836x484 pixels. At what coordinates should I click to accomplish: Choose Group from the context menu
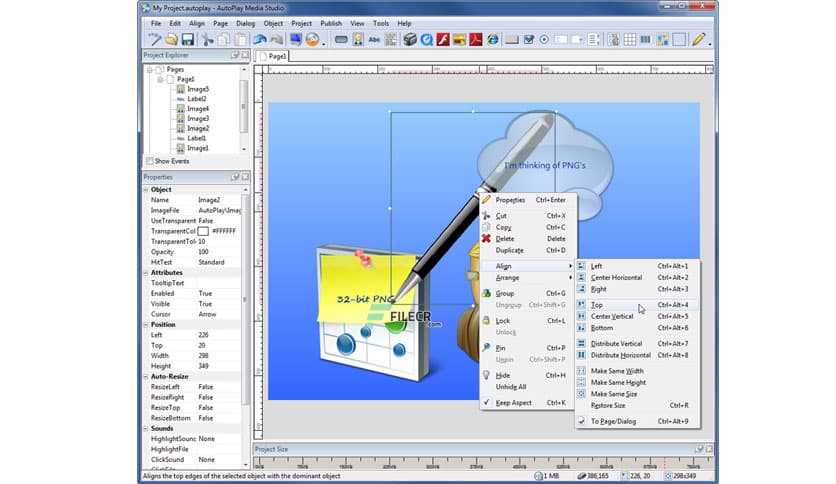(x=528, y=293)
